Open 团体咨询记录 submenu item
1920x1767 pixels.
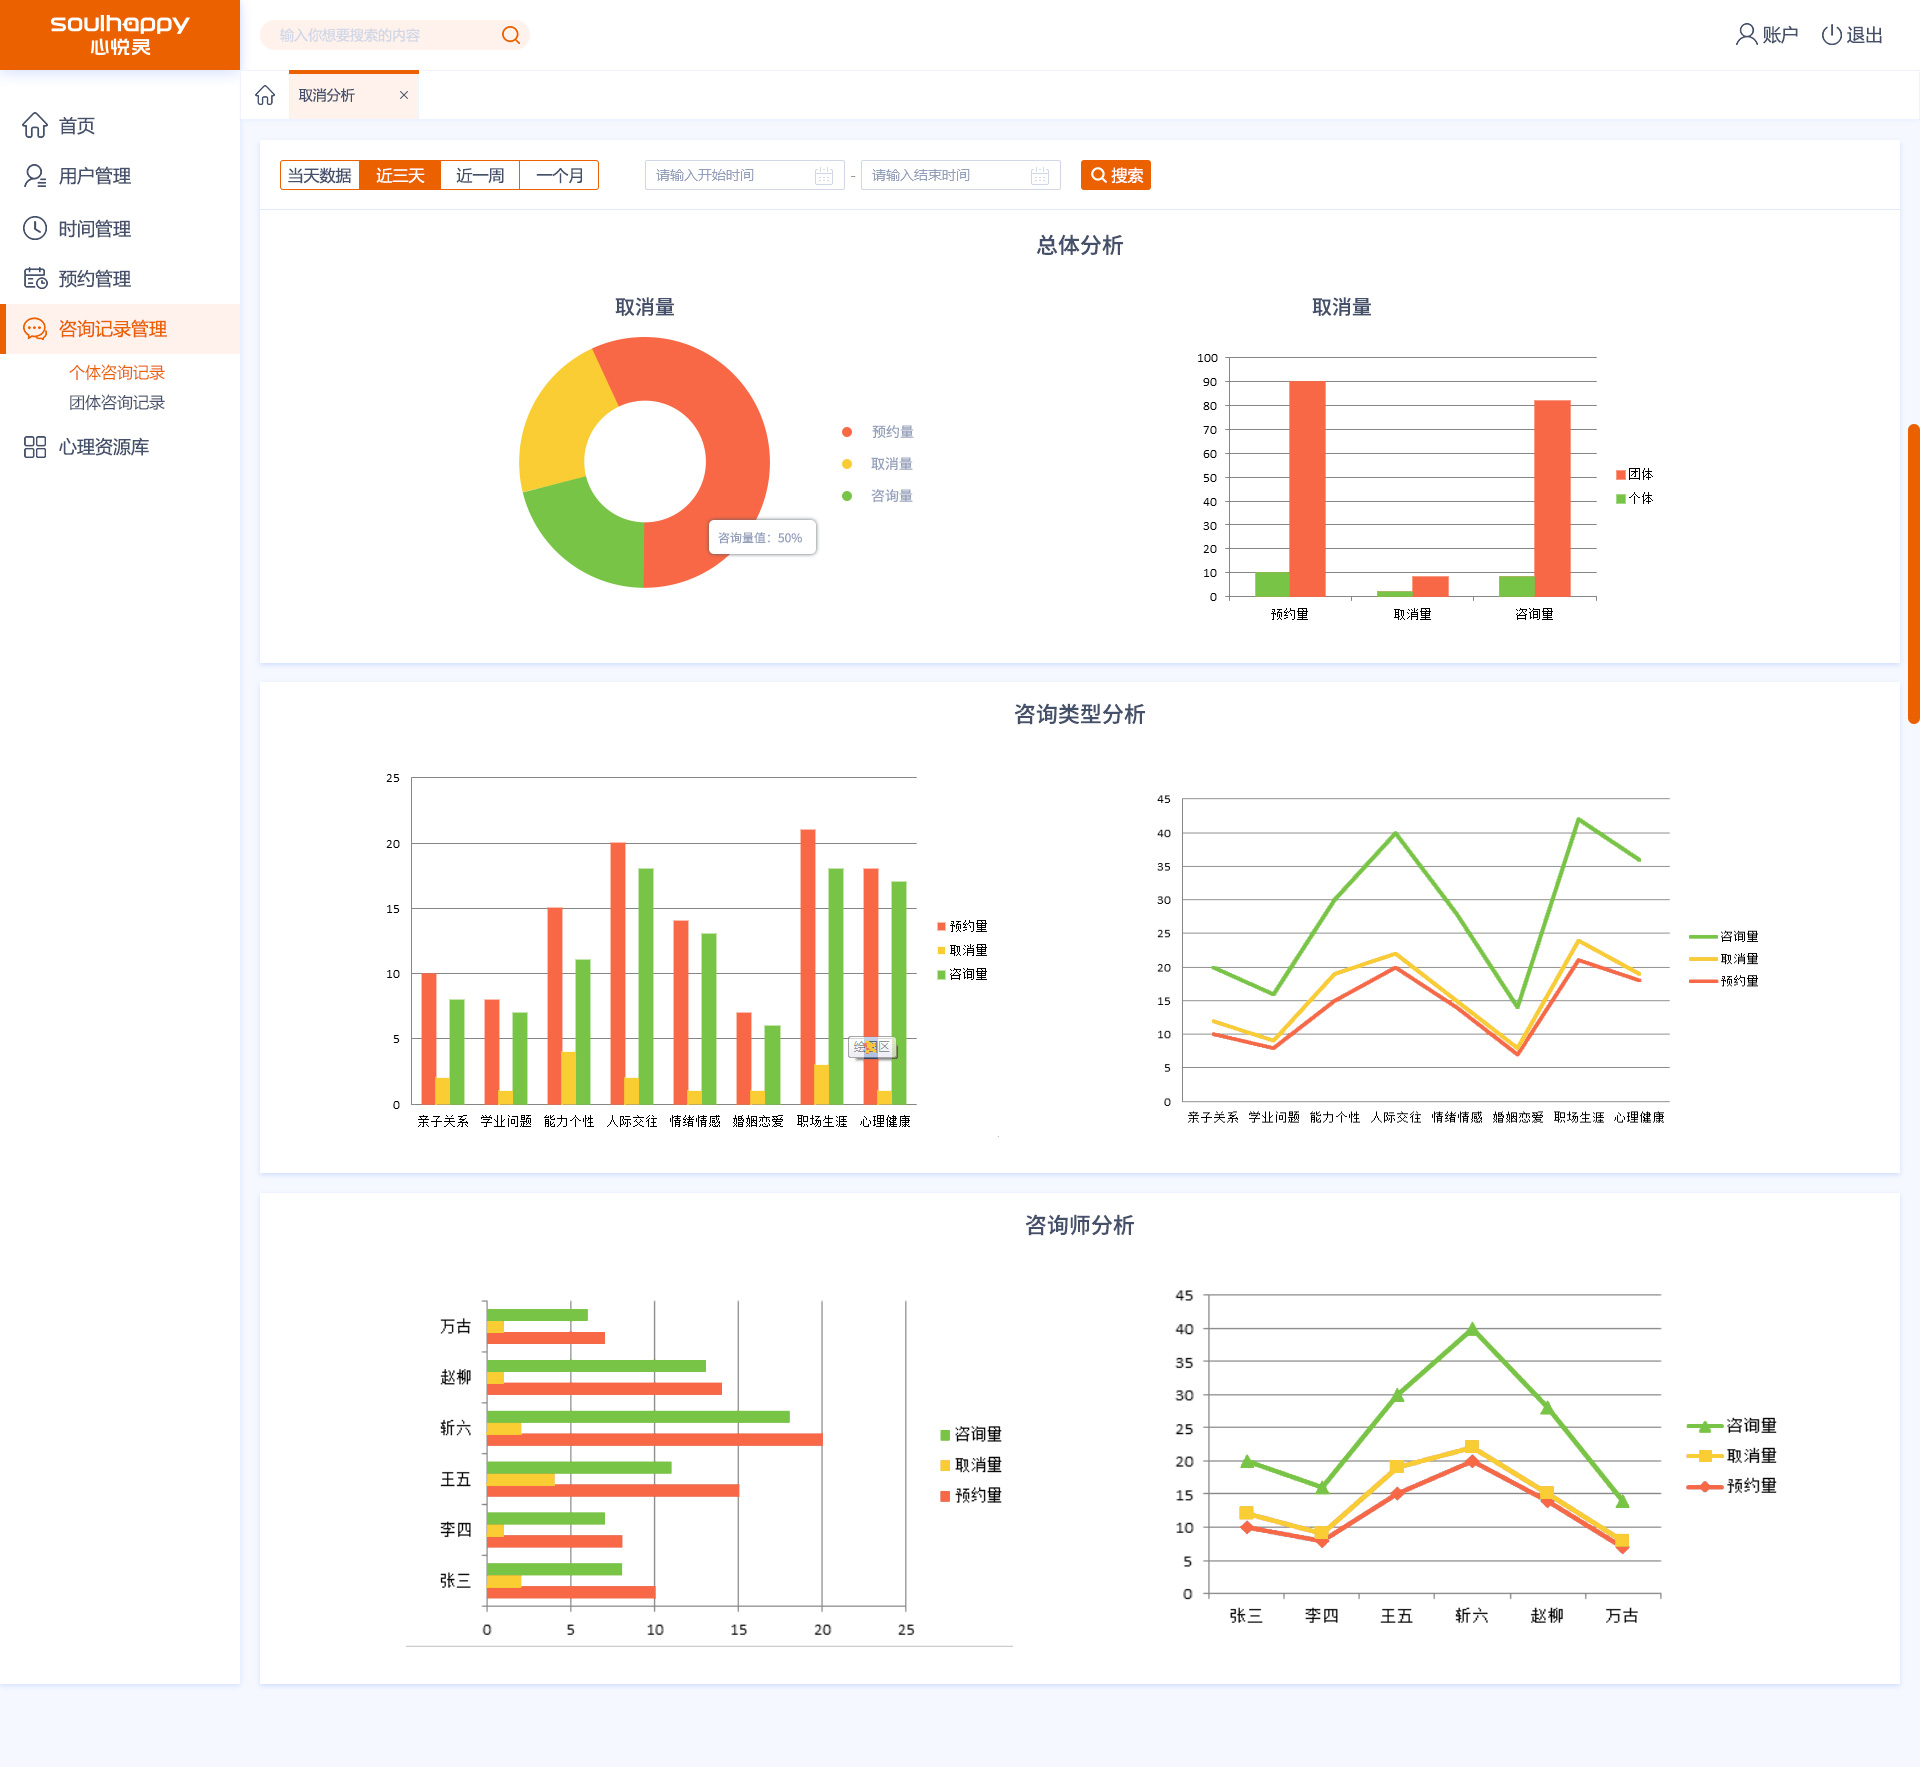(117, 403)
